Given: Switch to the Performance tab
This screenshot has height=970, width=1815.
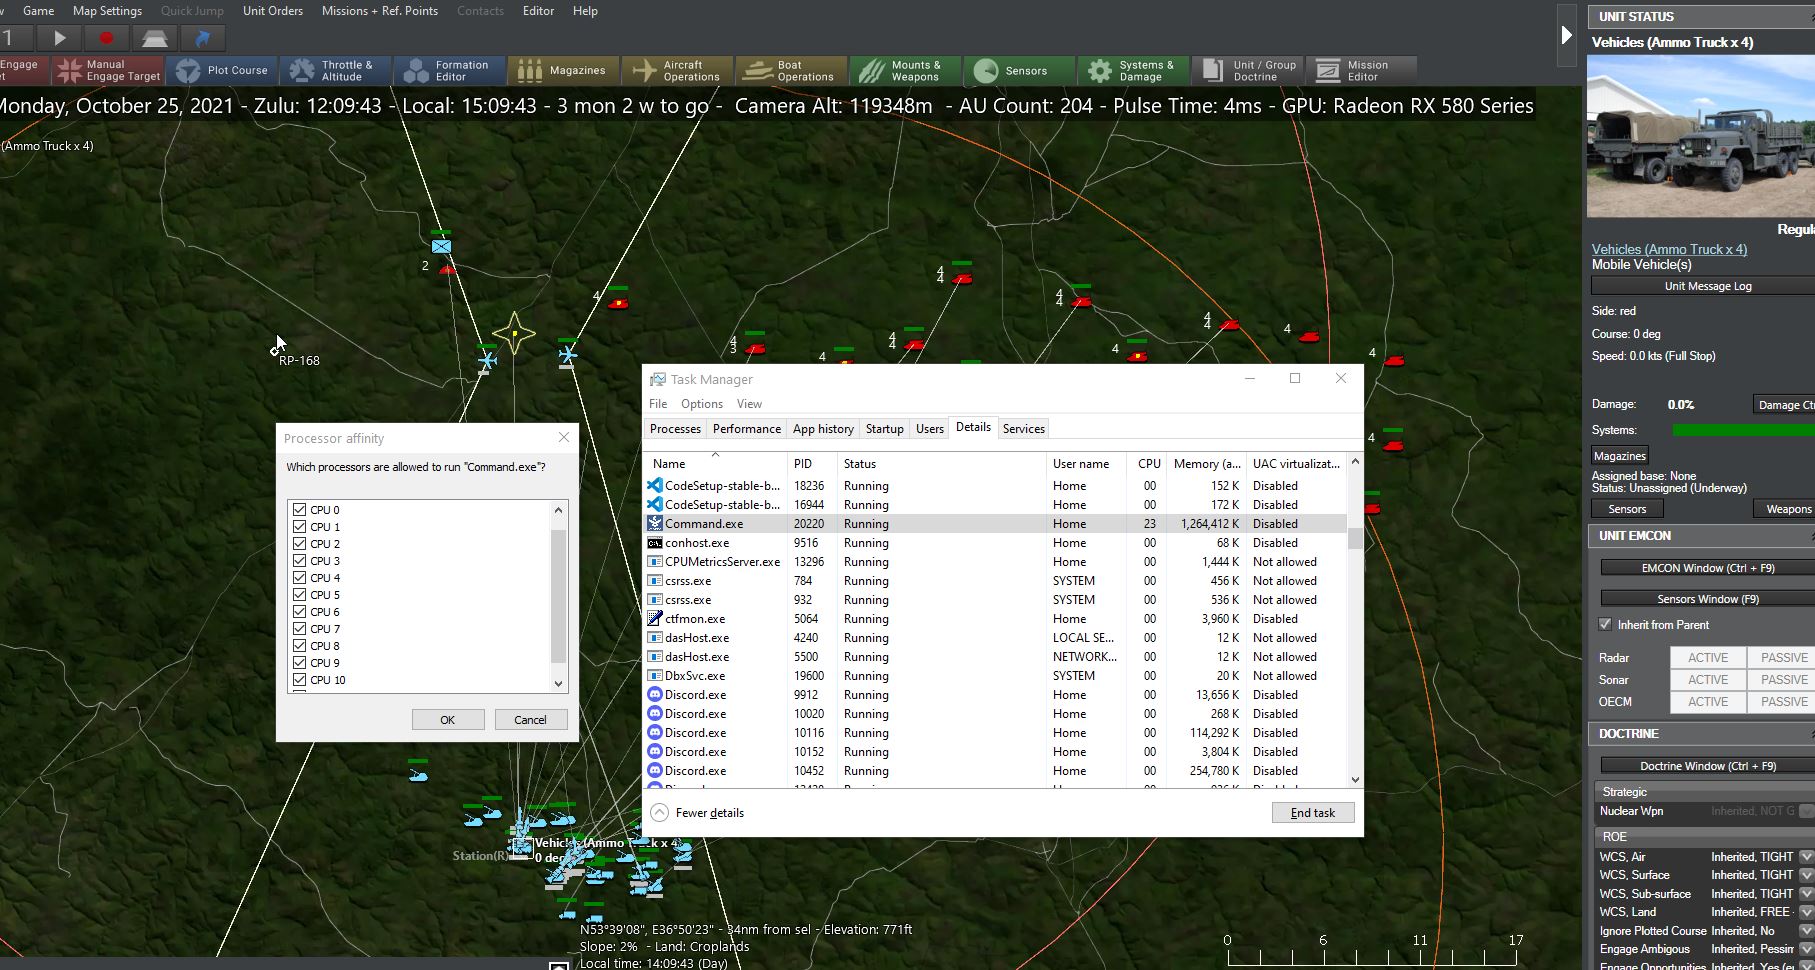Looking at the screenshot, I should [x=746, y=429].
